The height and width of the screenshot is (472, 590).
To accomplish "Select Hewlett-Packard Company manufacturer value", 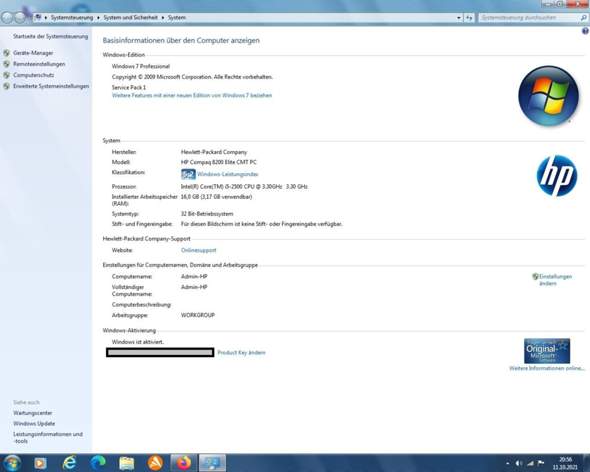I will 214,152.
